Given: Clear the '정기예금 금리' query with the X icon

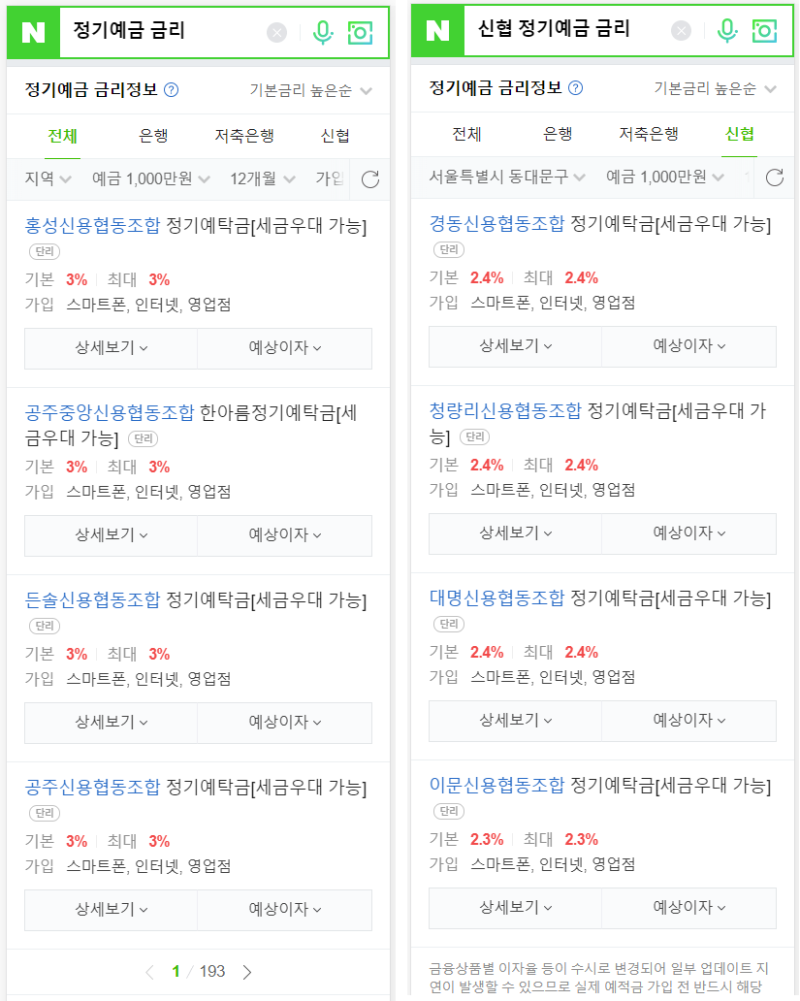Looking at the screenshot, I should point(276,32).
